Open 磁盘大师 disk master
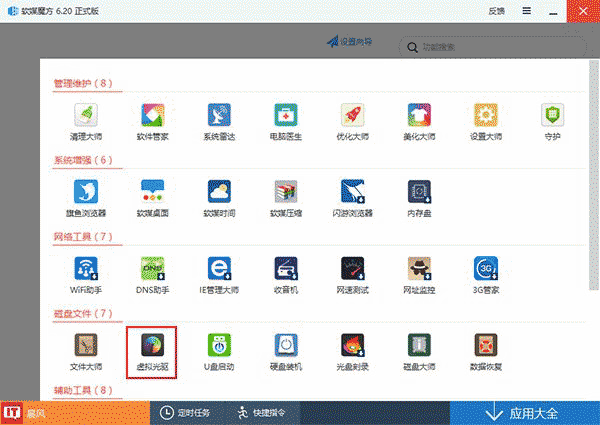This screenshot has width=600, height=425. 419,352
